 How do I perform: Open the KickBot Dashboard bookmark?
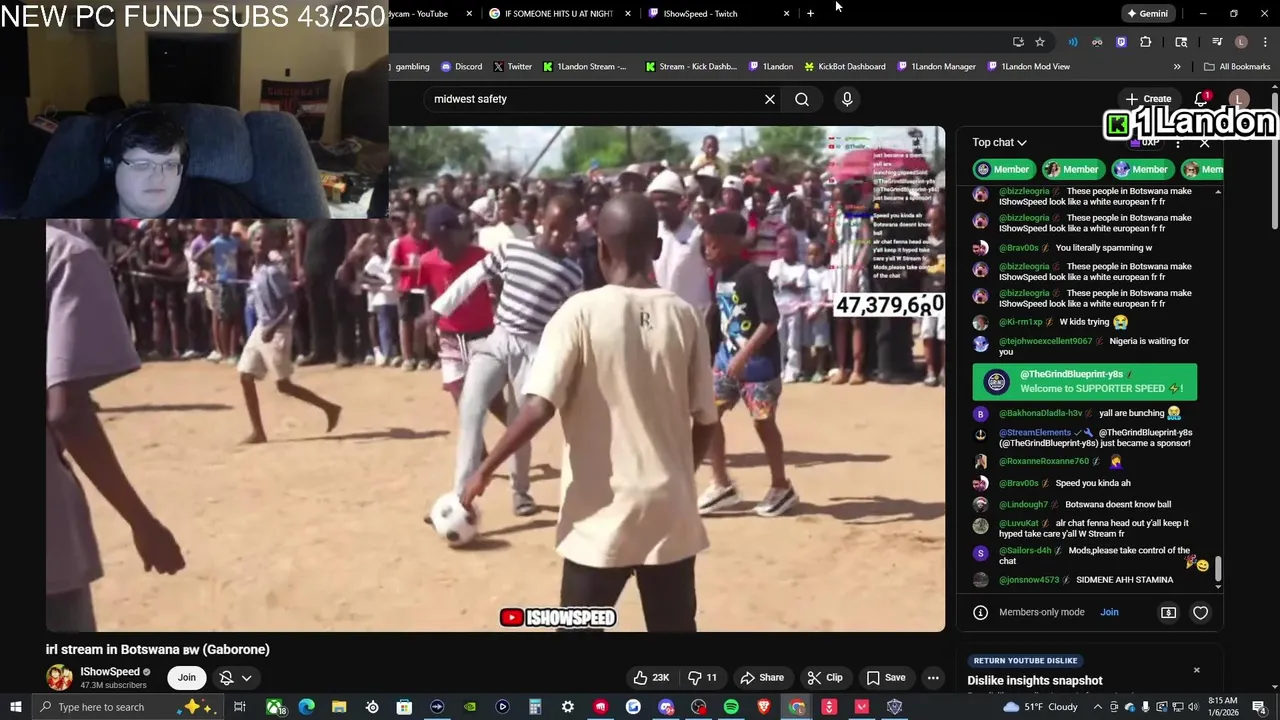point(844,67)
